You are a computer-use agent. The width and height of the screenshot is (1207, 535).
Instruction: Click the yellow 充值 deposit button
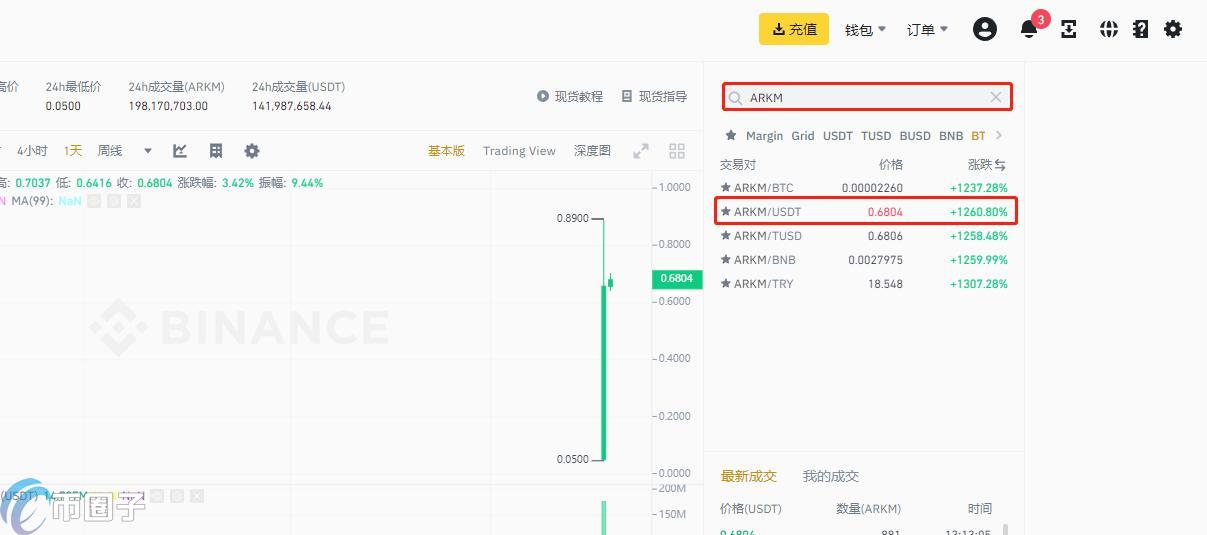click(794, 29)
